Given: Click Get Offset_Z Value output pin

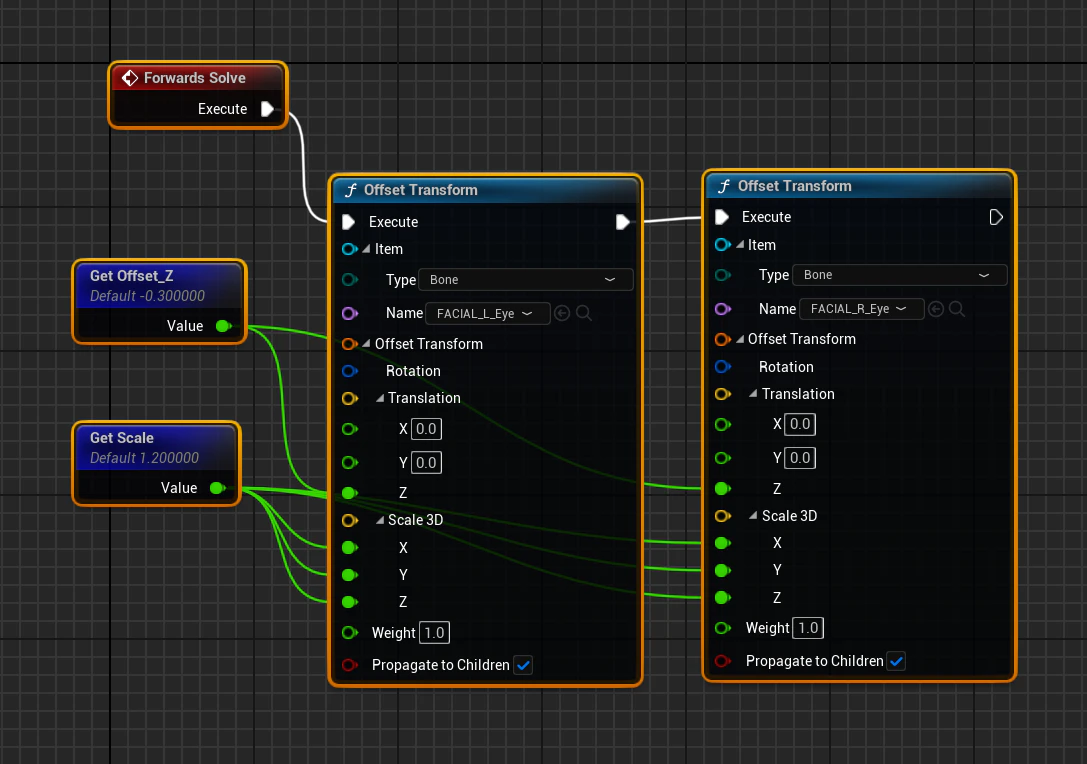Looking at the screenshot, I should point(223,326).
